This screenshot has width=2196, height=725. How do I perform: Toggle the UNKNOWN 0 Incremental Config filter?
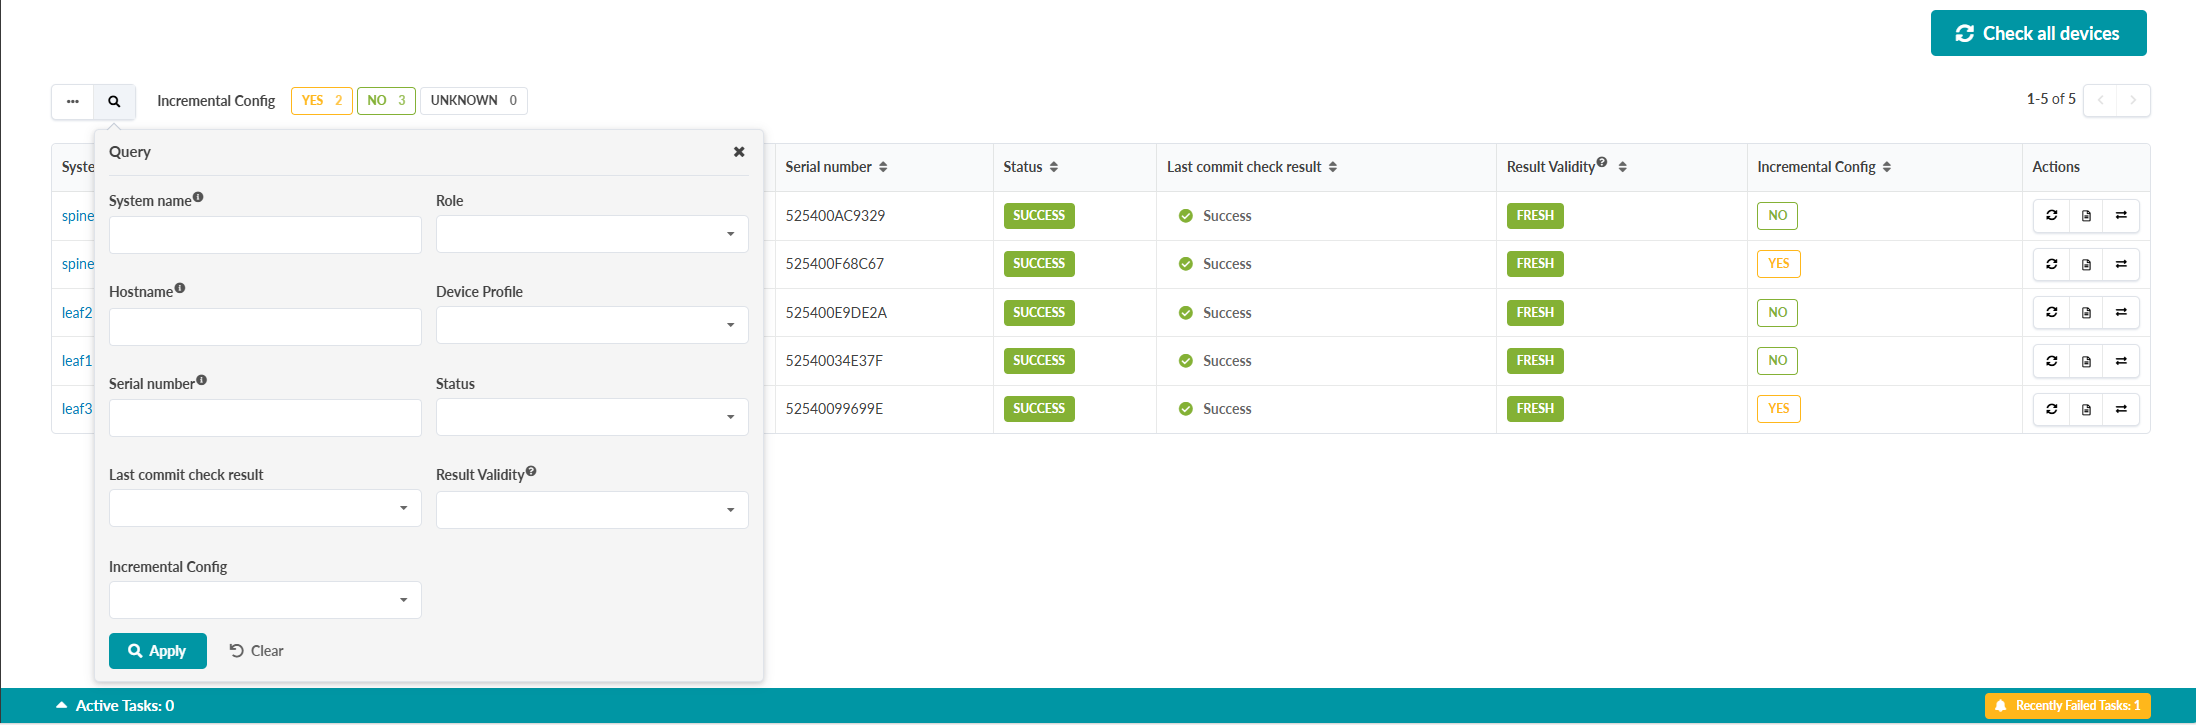pos(474,101)
